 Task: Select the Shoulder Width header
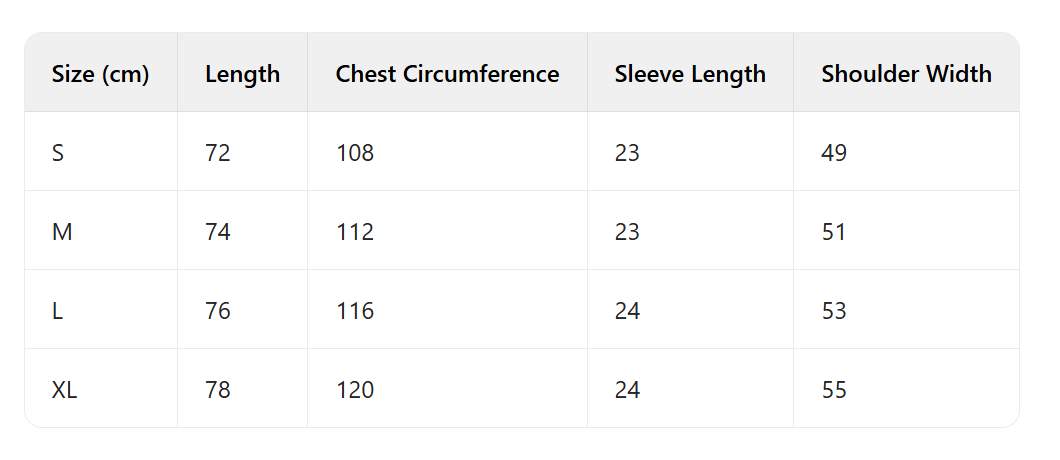coord(906,74)
